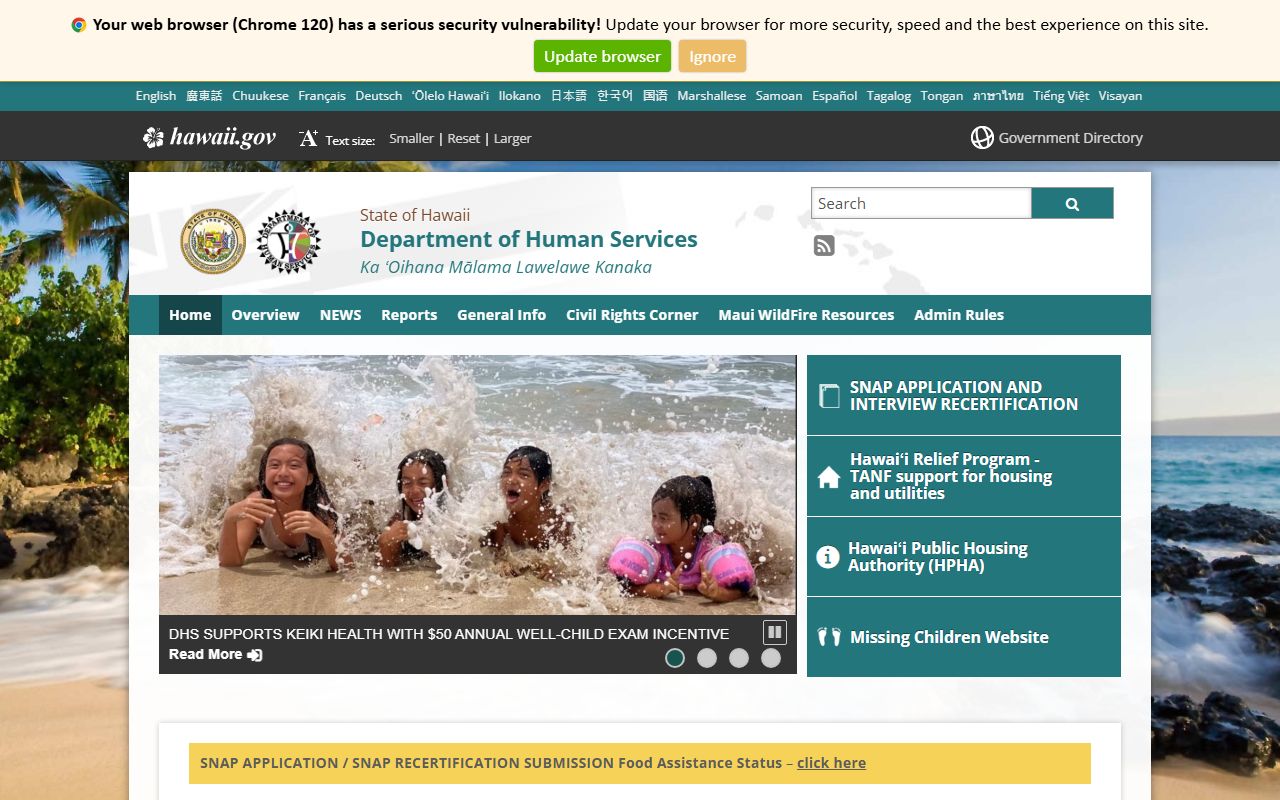Switch language to 国语
The image size is (1280, 800).
(655, 96)
